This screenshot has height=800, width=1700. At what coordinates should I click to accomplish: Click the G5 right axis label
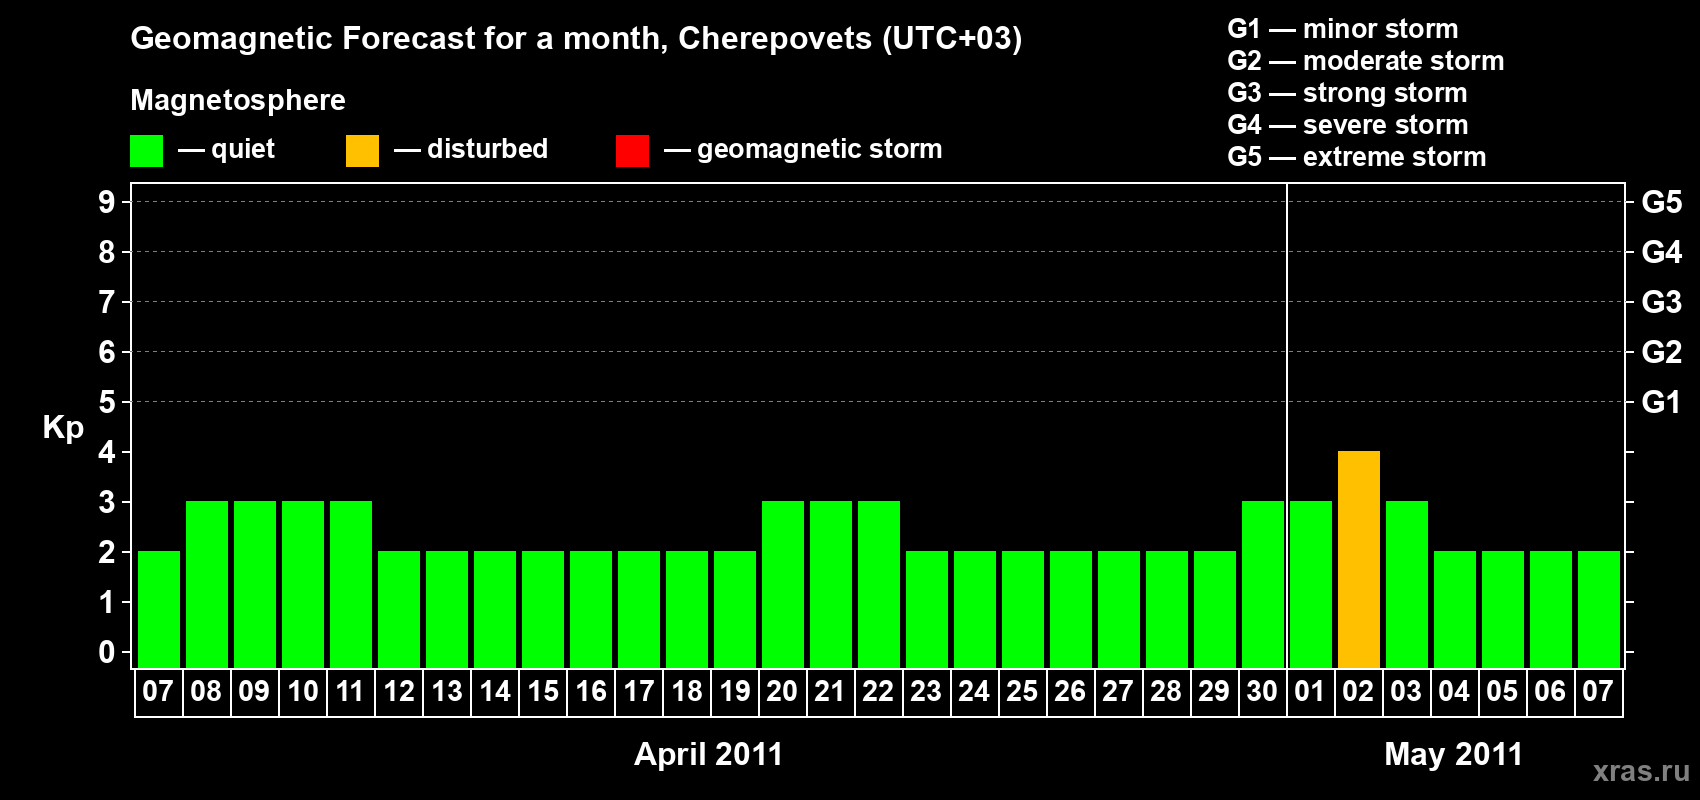[x=1662, y=202]
